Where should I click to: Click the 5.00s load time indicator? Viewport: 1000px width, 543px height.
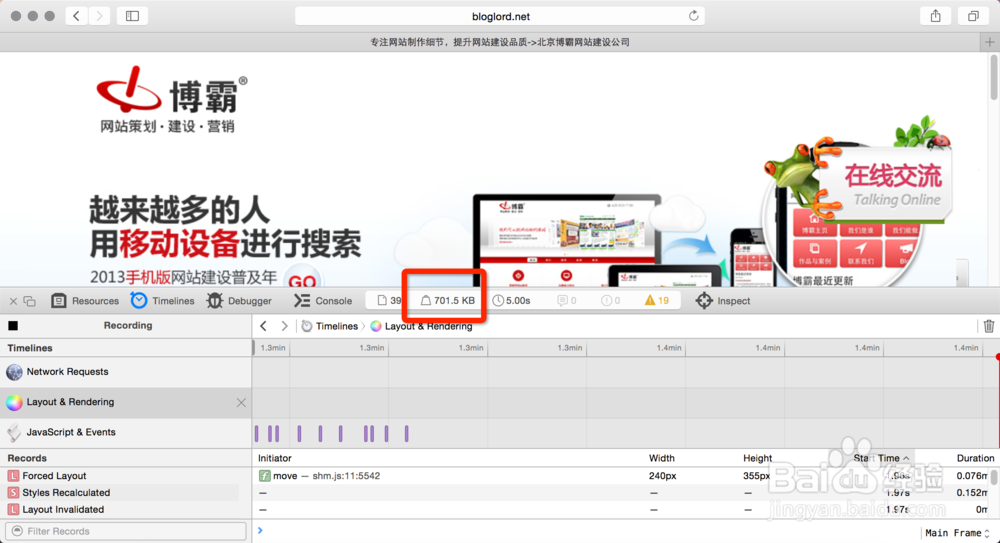pos(511,301)
